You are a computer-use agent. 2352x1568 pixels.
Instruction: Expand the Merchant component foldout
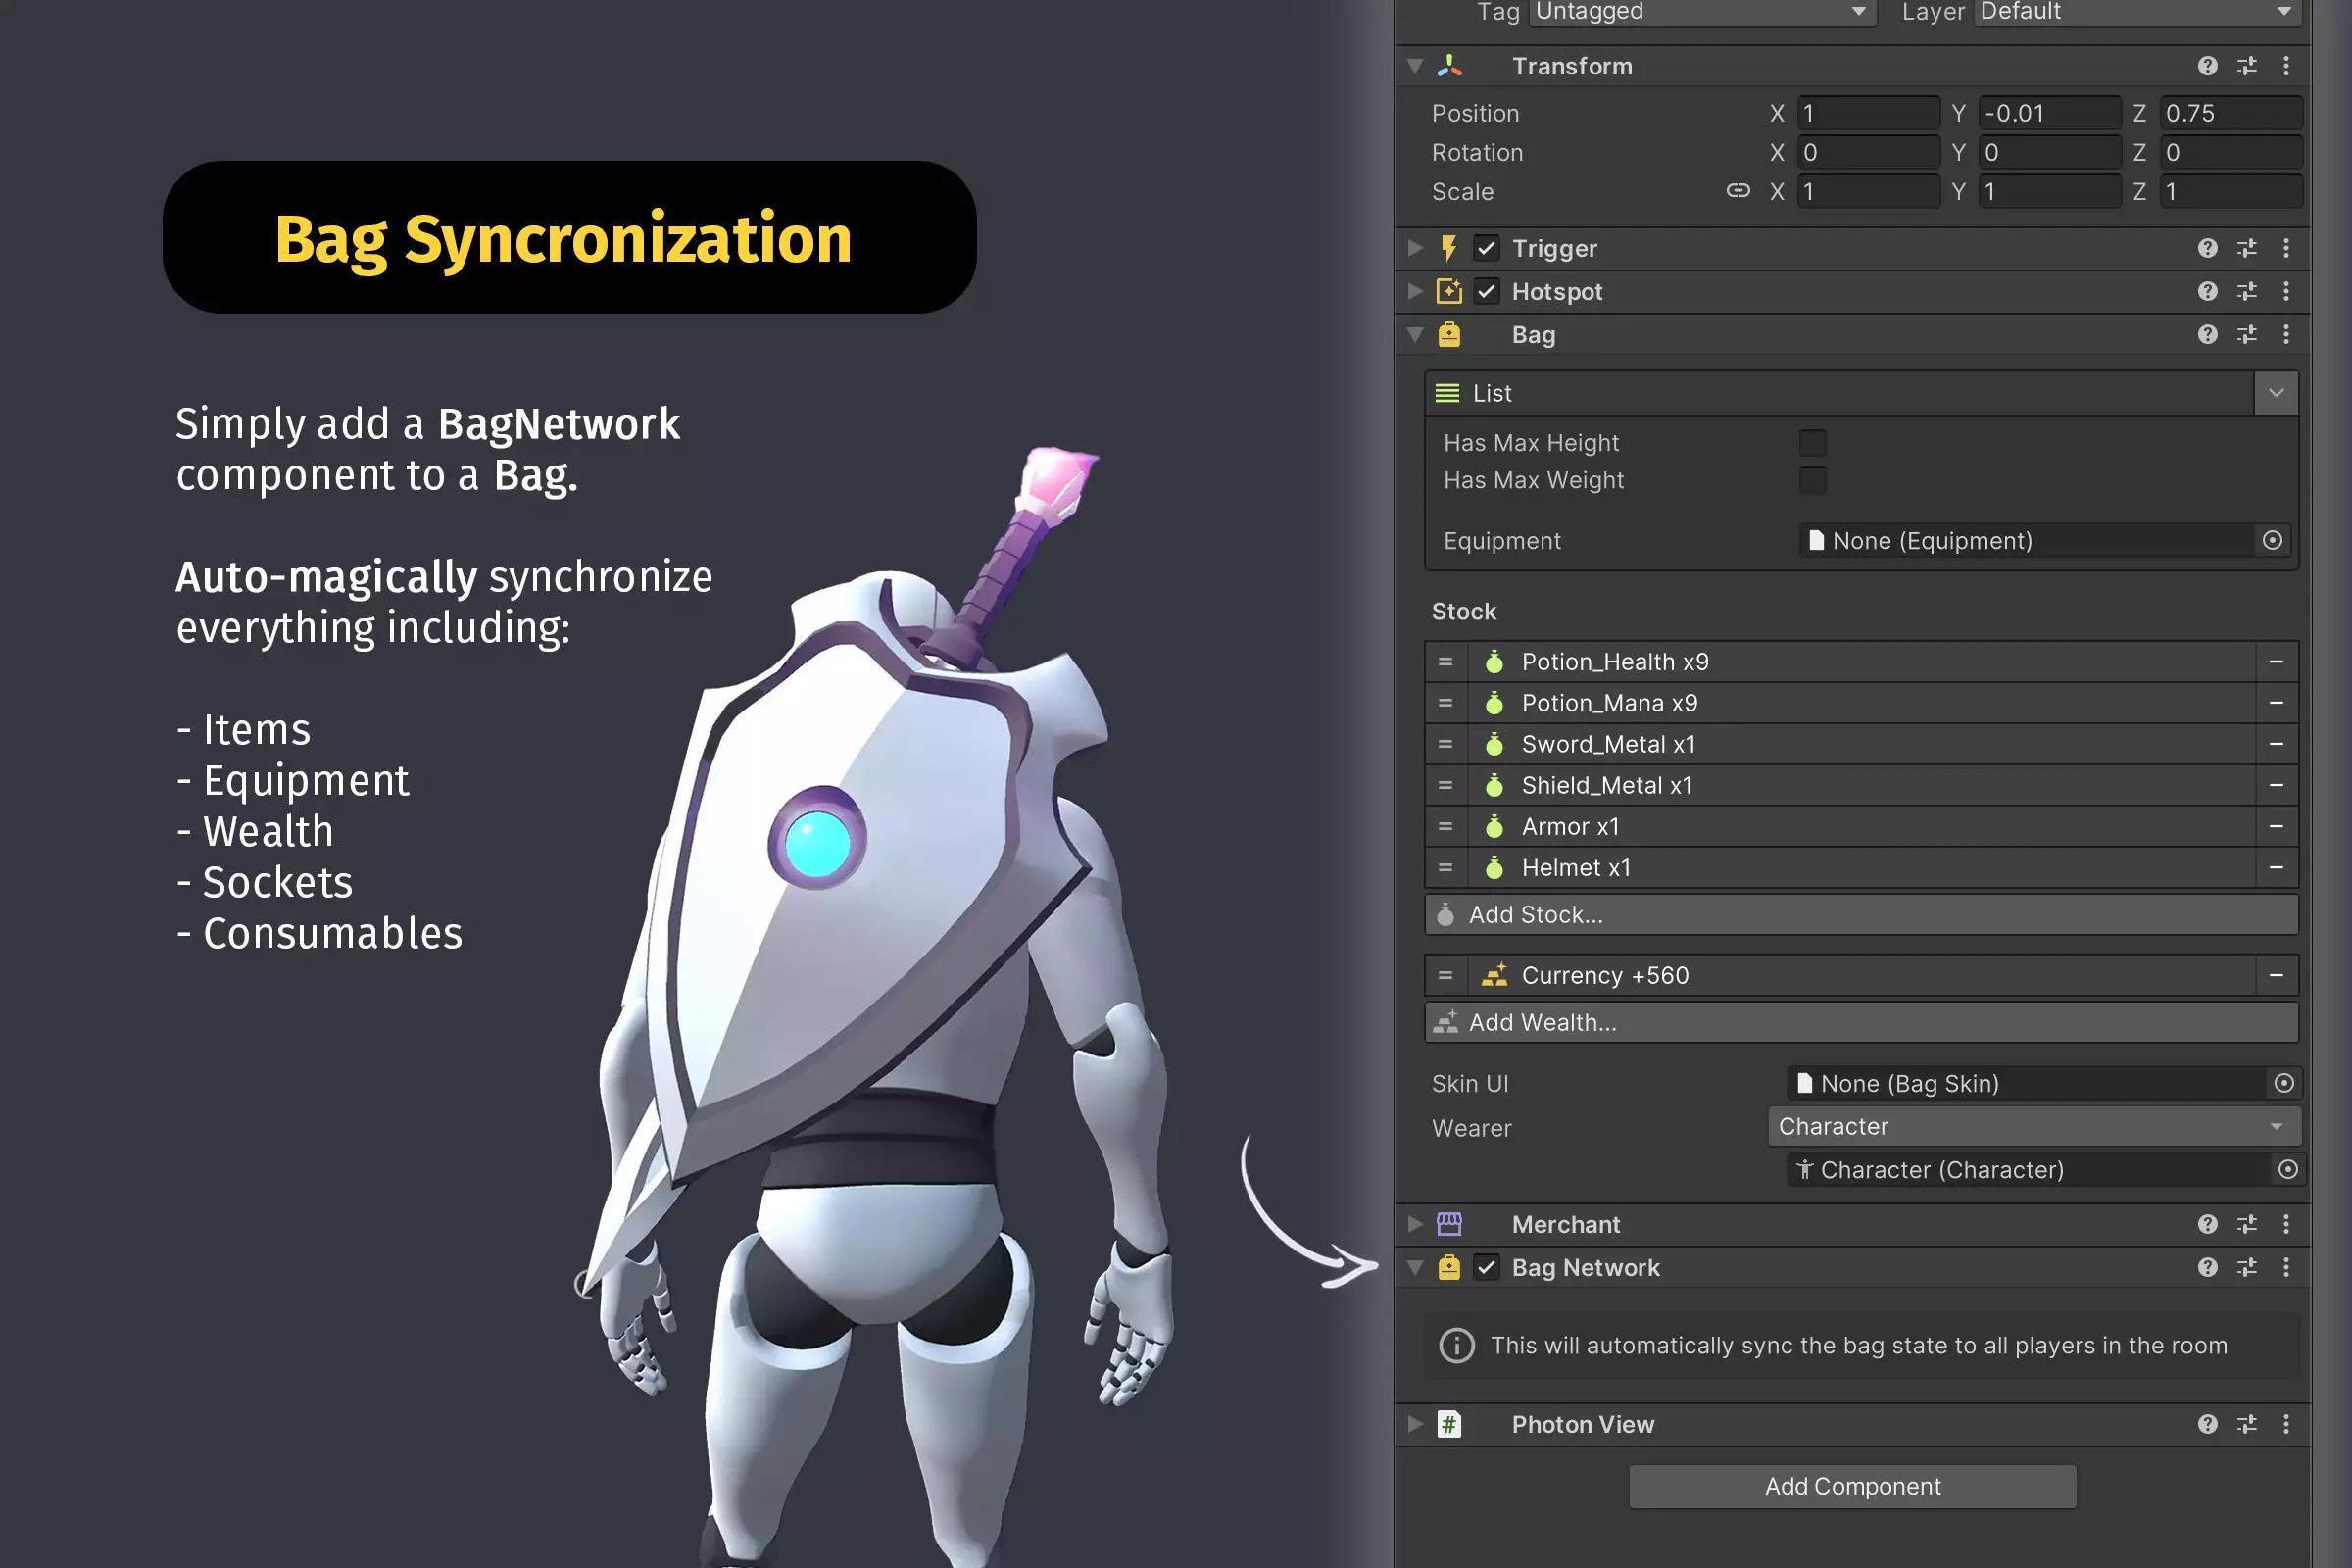point(1415,1224)
